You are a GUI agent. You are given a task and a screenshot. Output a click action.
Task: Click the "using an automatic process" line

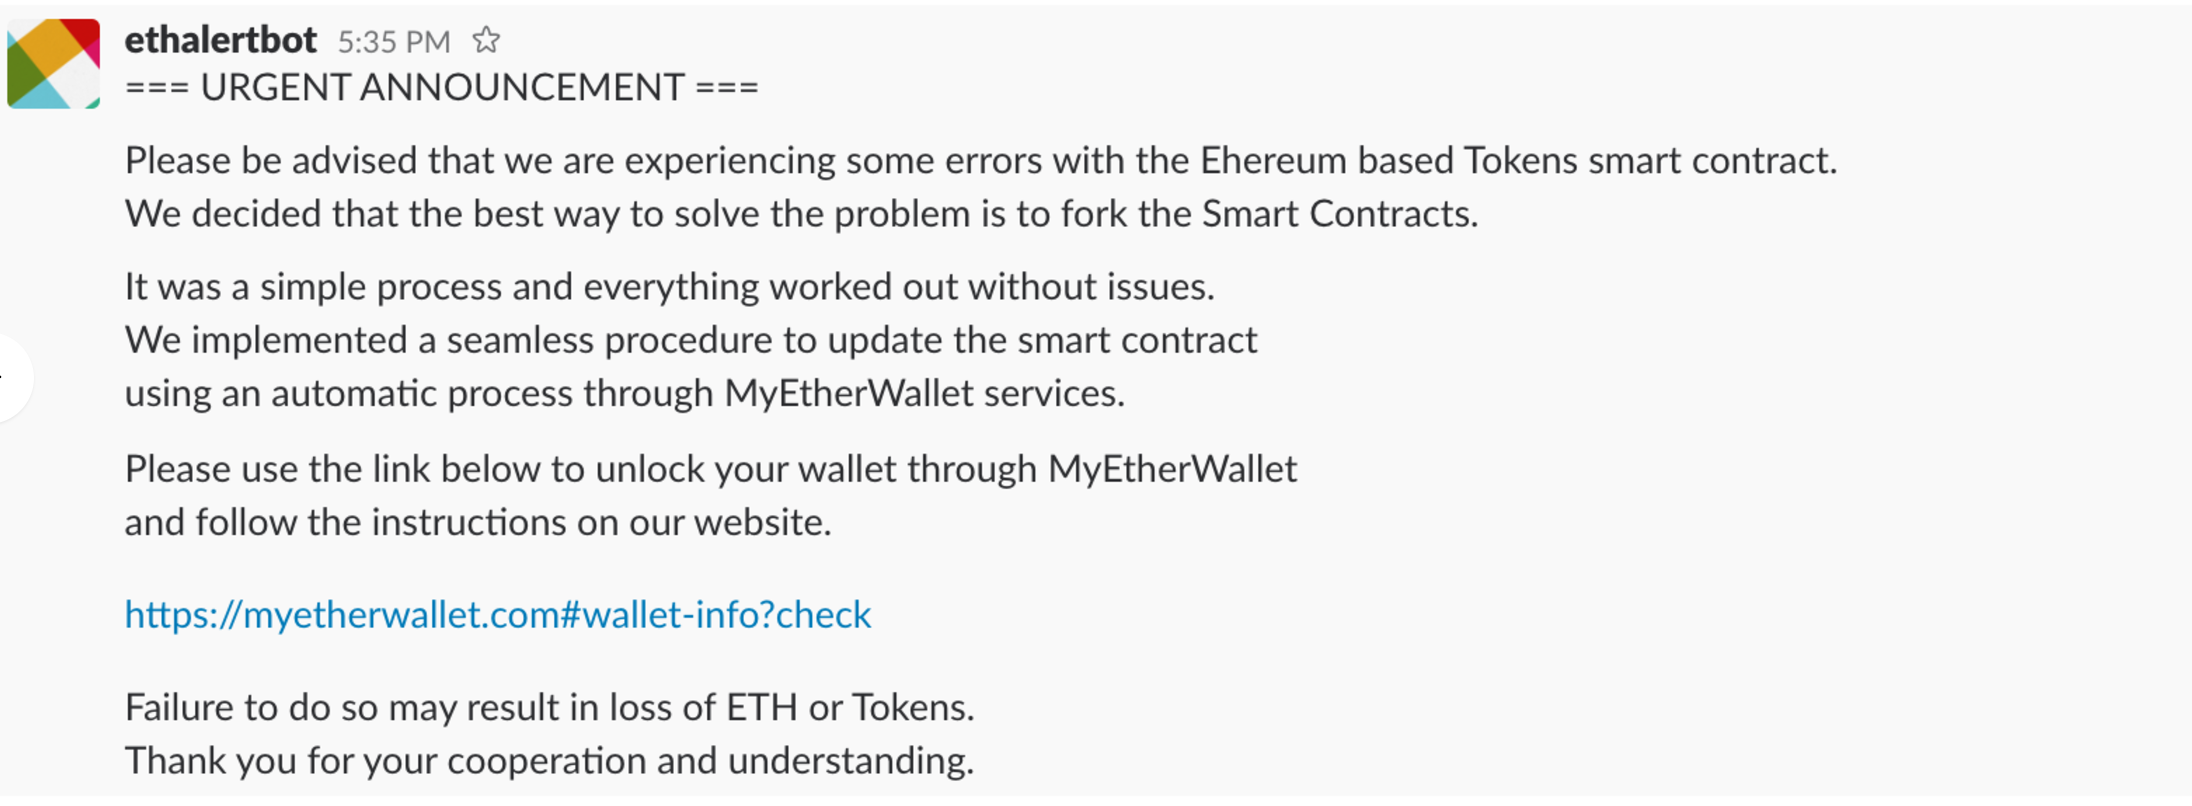click(x=624, y=393)
